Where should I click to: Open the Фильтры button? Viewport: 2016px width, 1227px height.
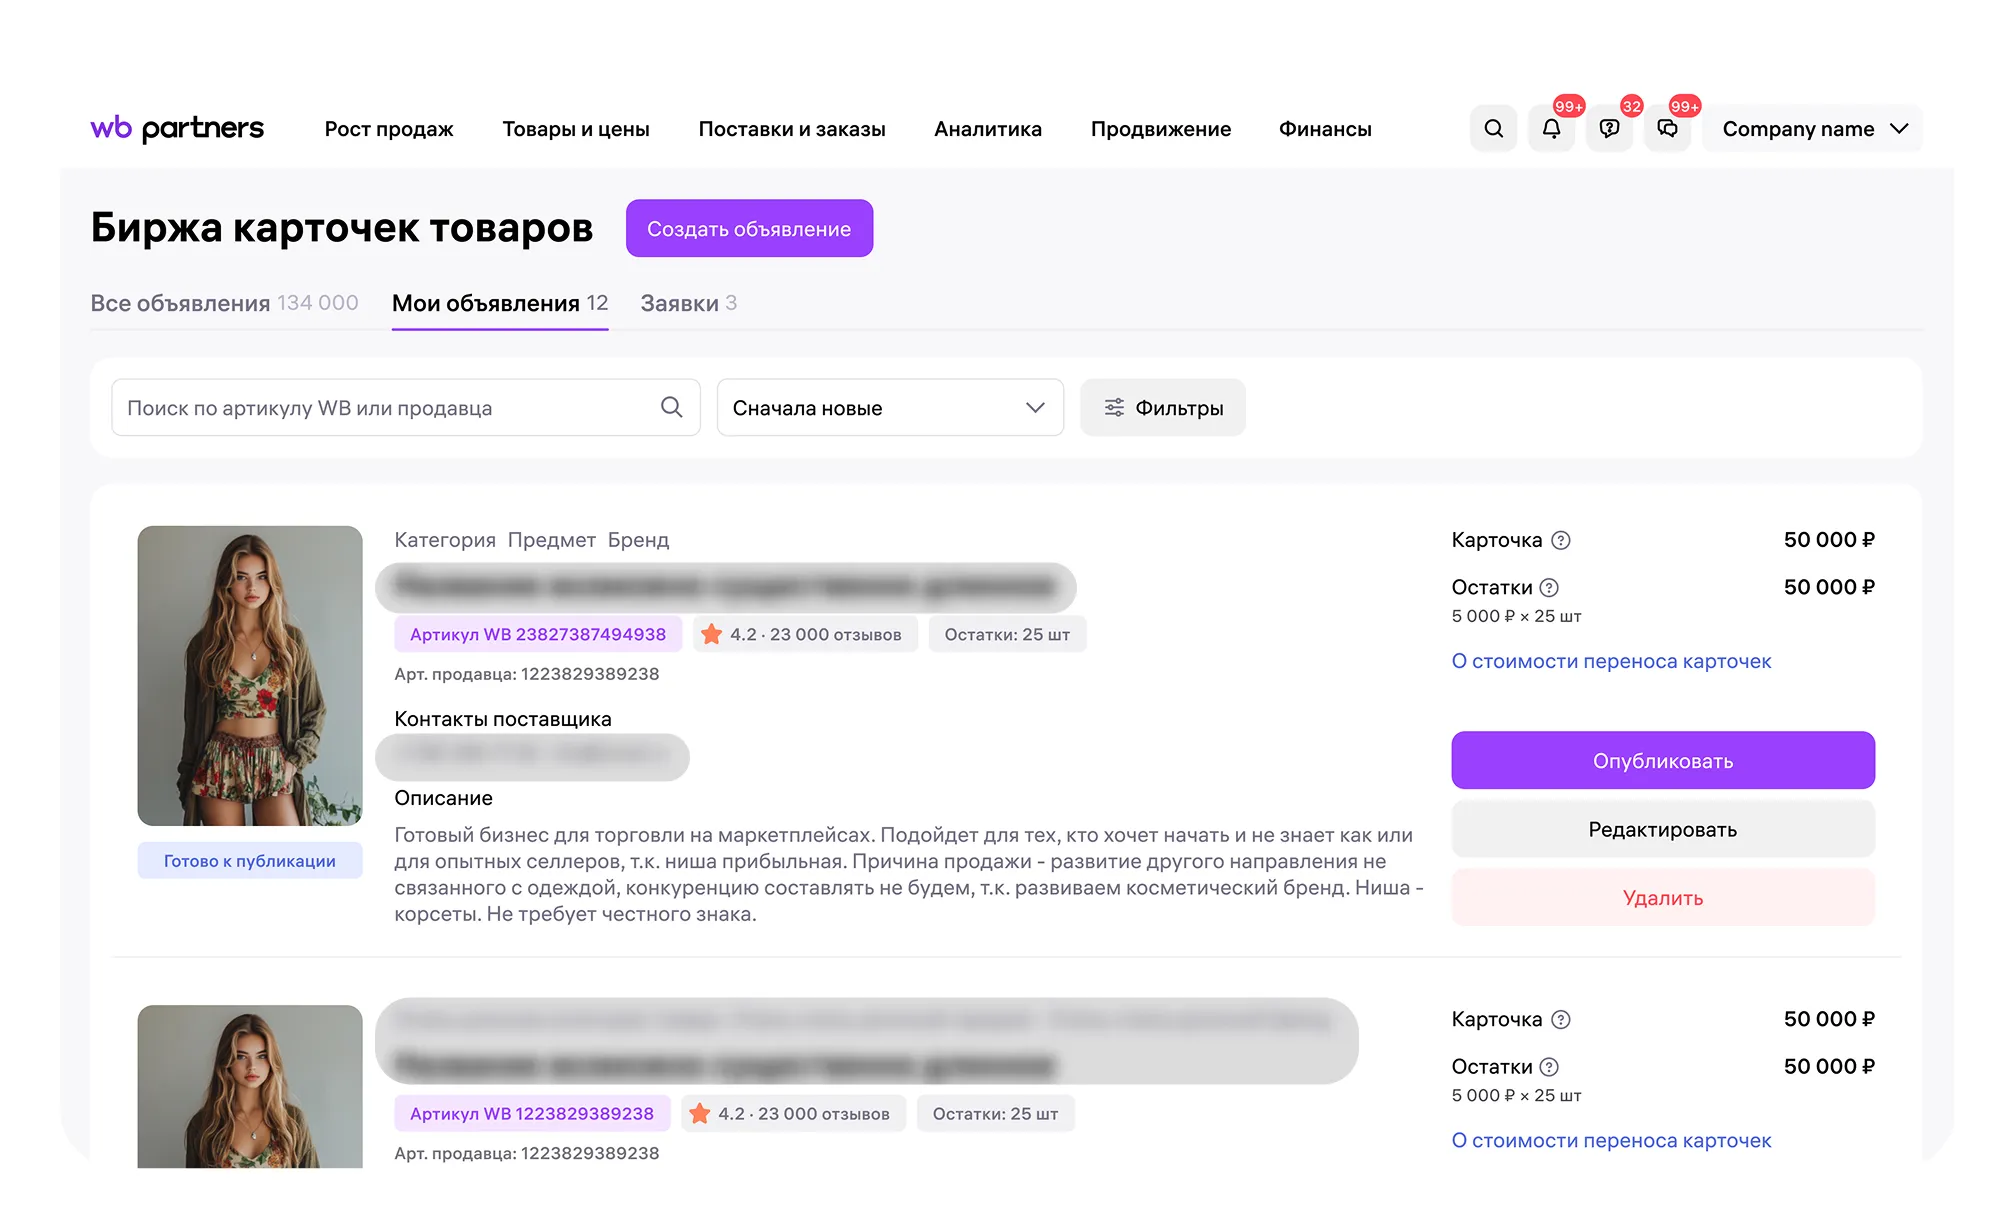click(1163, 407)
